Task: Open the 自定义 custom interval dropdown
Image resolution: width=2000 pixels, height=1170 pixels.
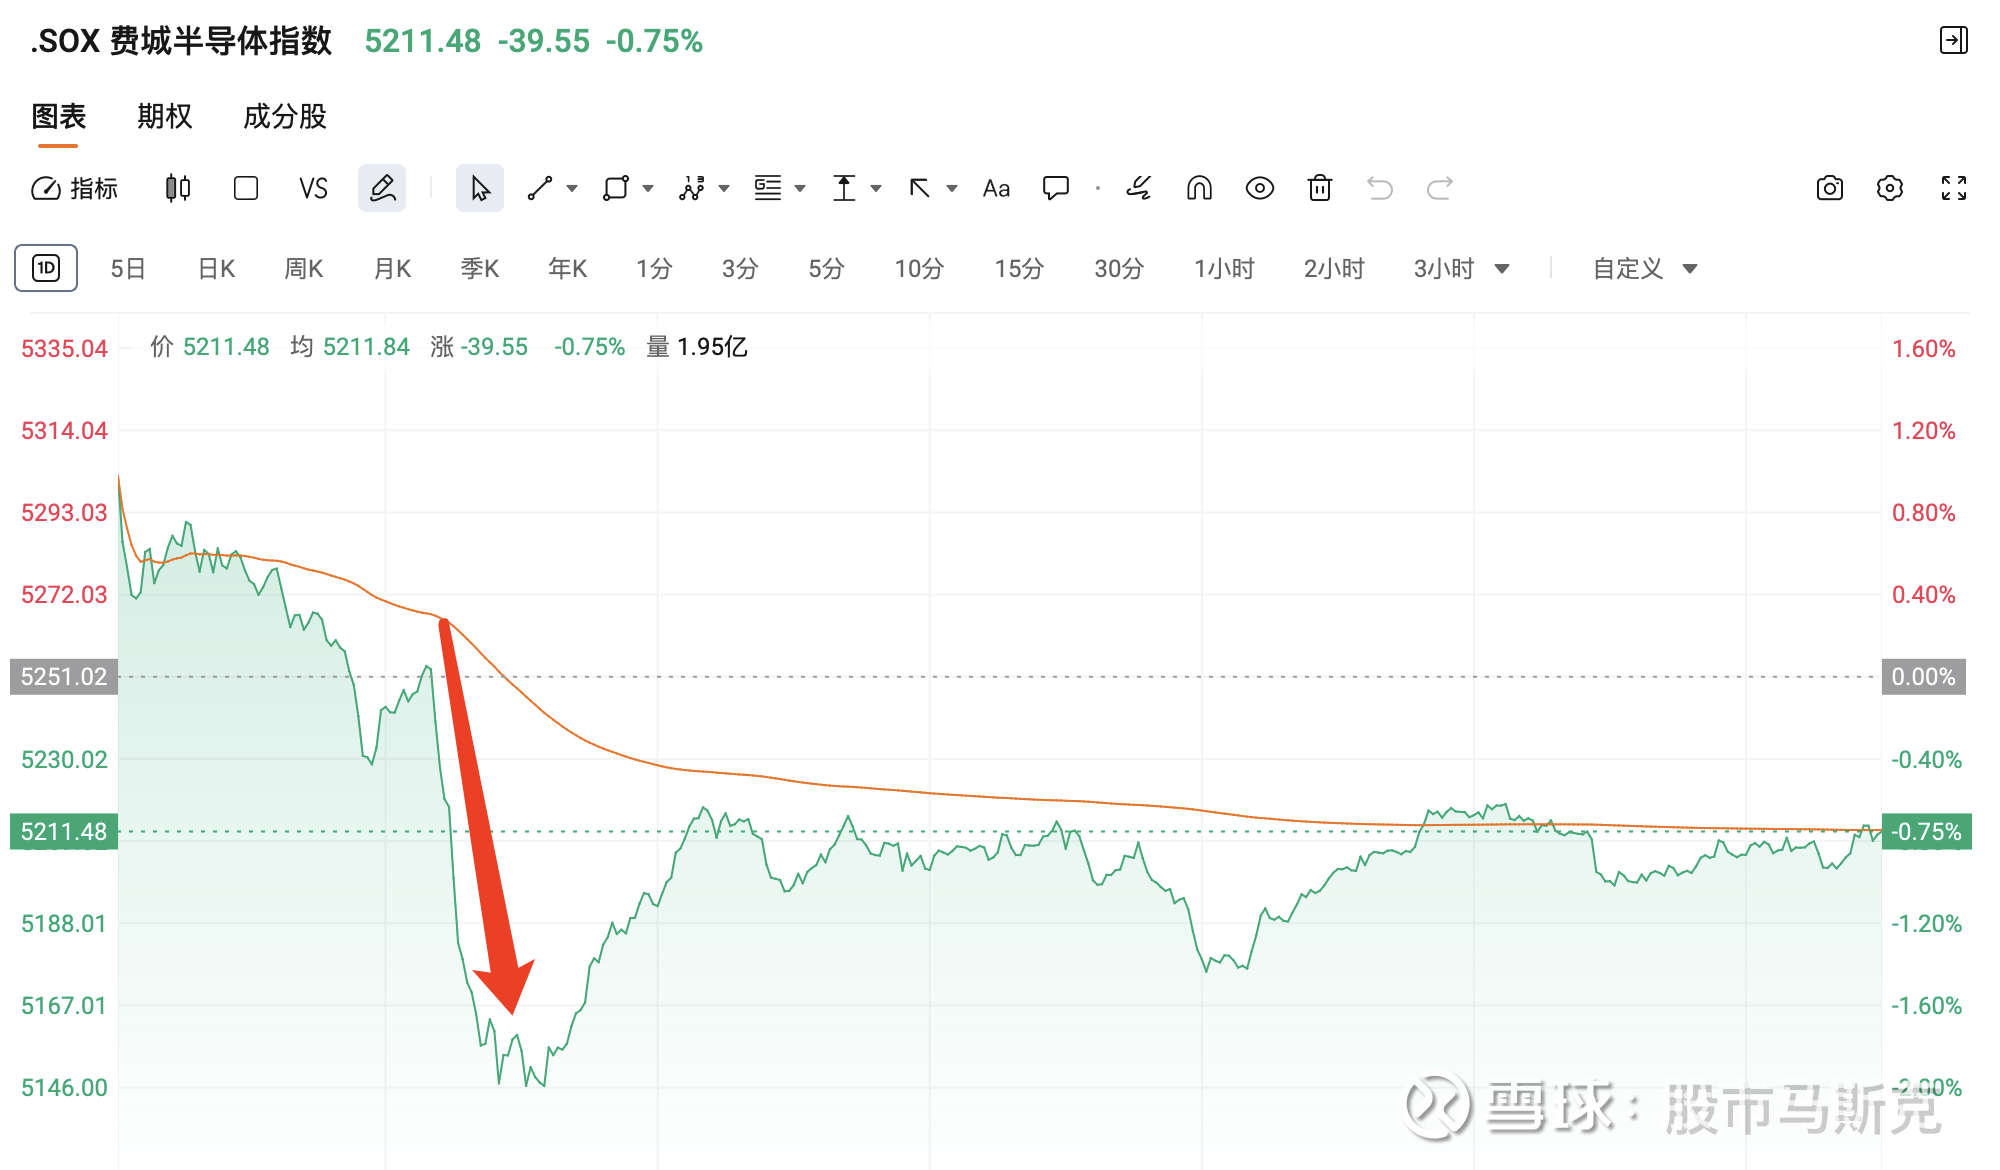Action: [1645, 268]
